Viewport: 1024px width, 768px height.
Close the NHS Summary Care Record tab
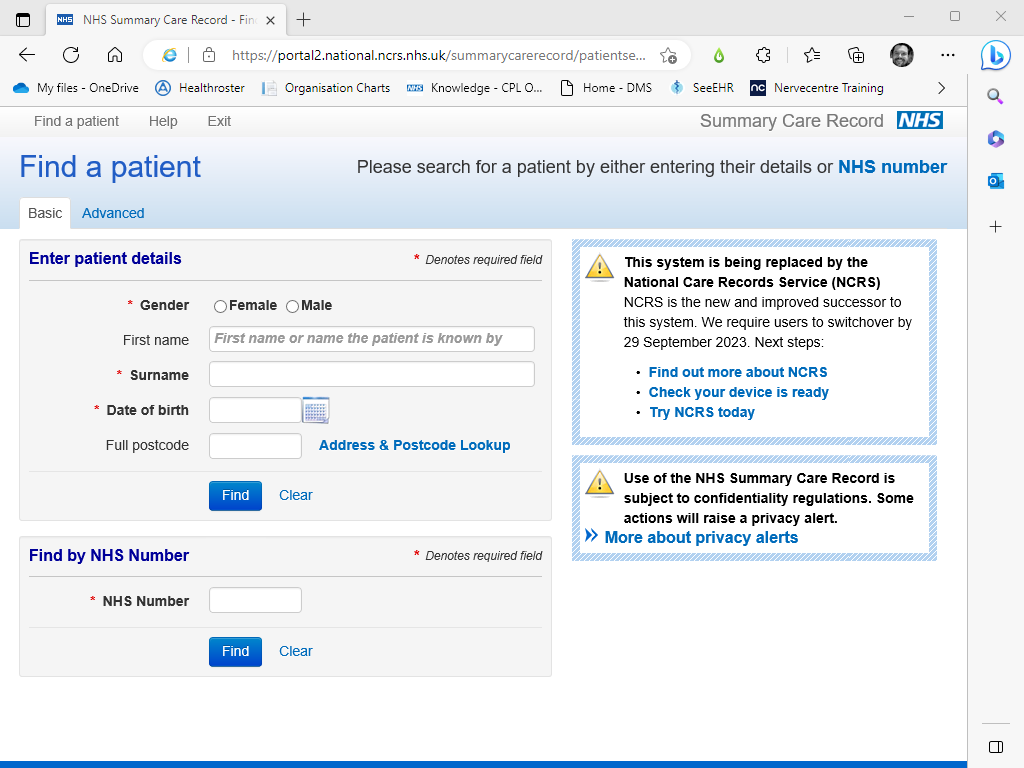coord(270,20)
